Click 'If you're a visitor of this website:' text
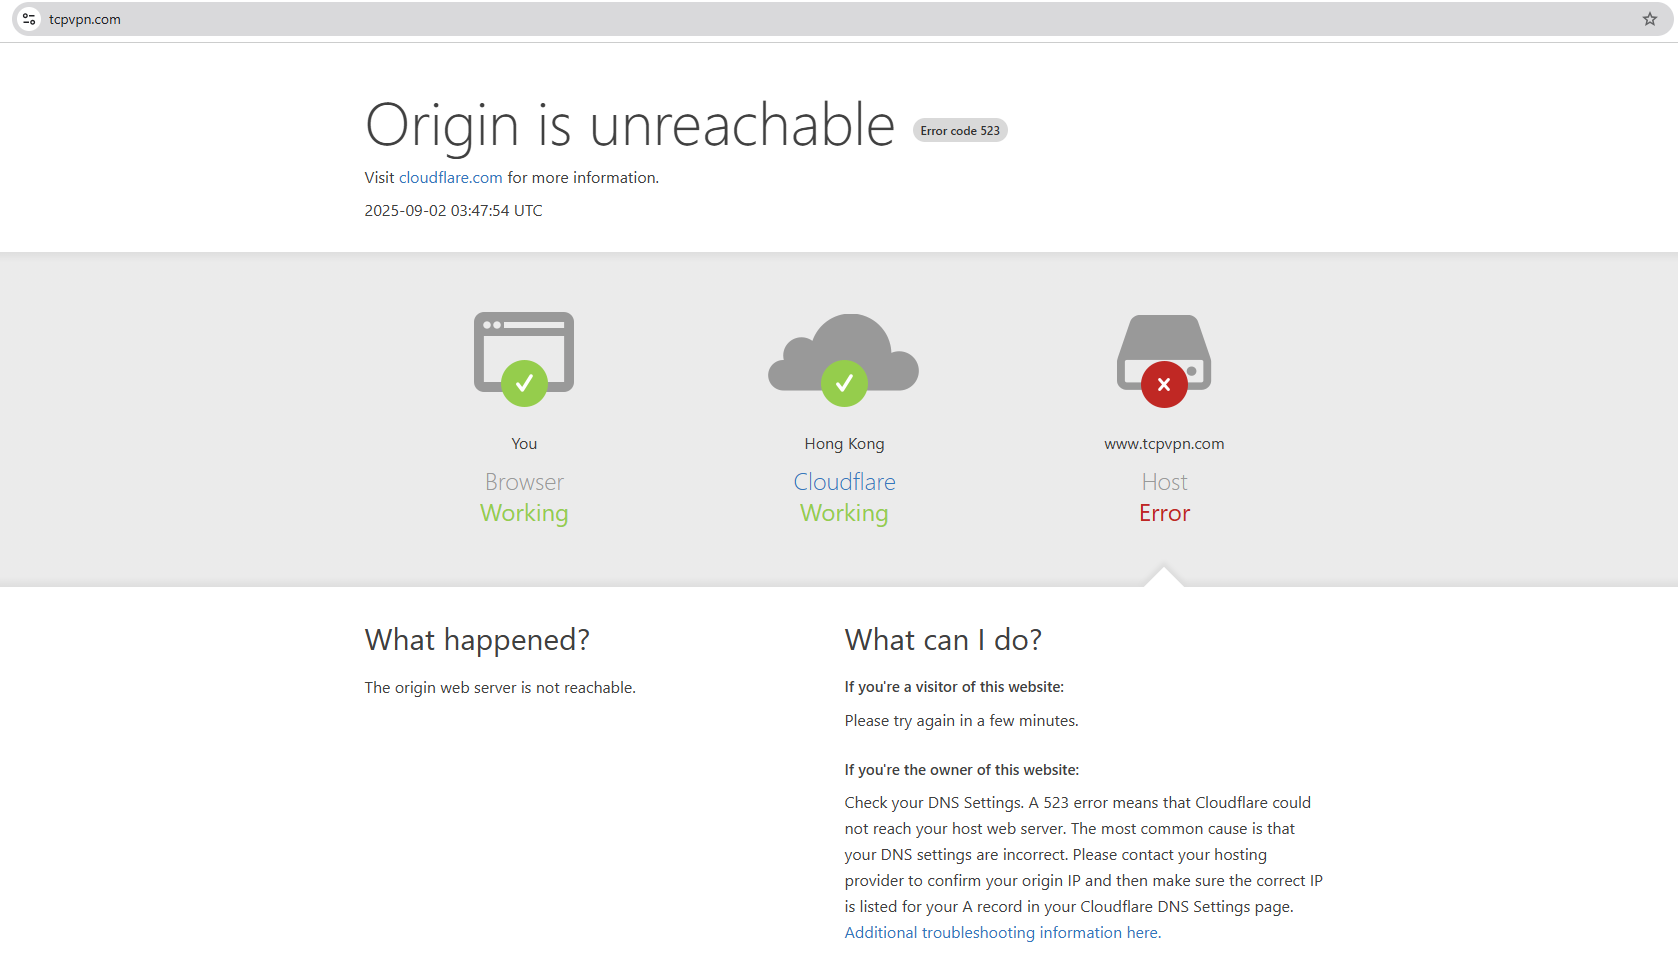The height and width of the screenshot is (962, 1678). pyautogui.click(x=954, y=687)
